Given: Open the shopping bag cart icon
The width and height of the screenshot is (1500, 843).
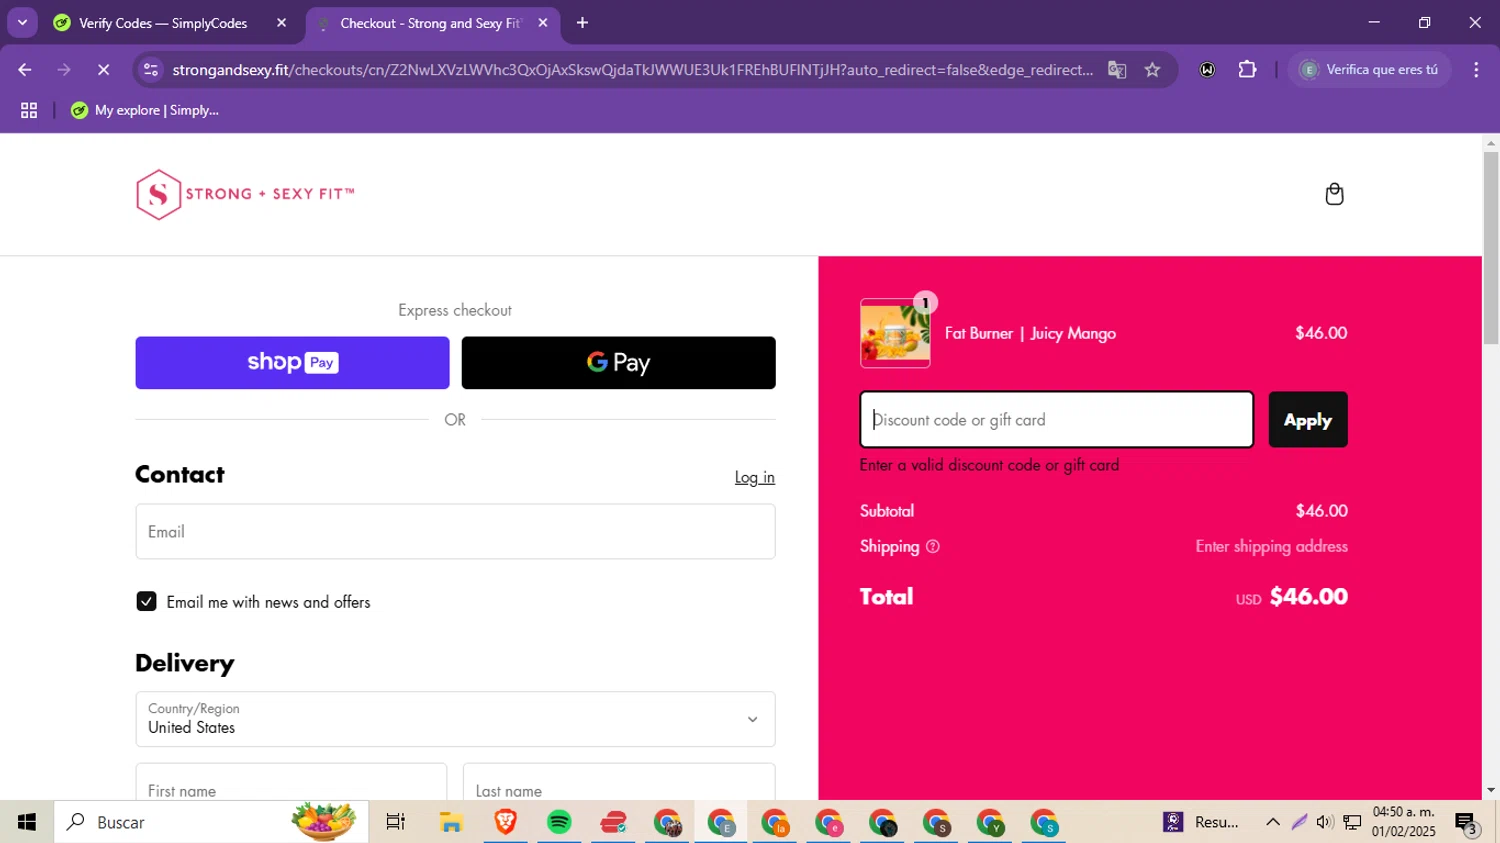Looking at the screenshot, I should click(x=1334, y=194).
